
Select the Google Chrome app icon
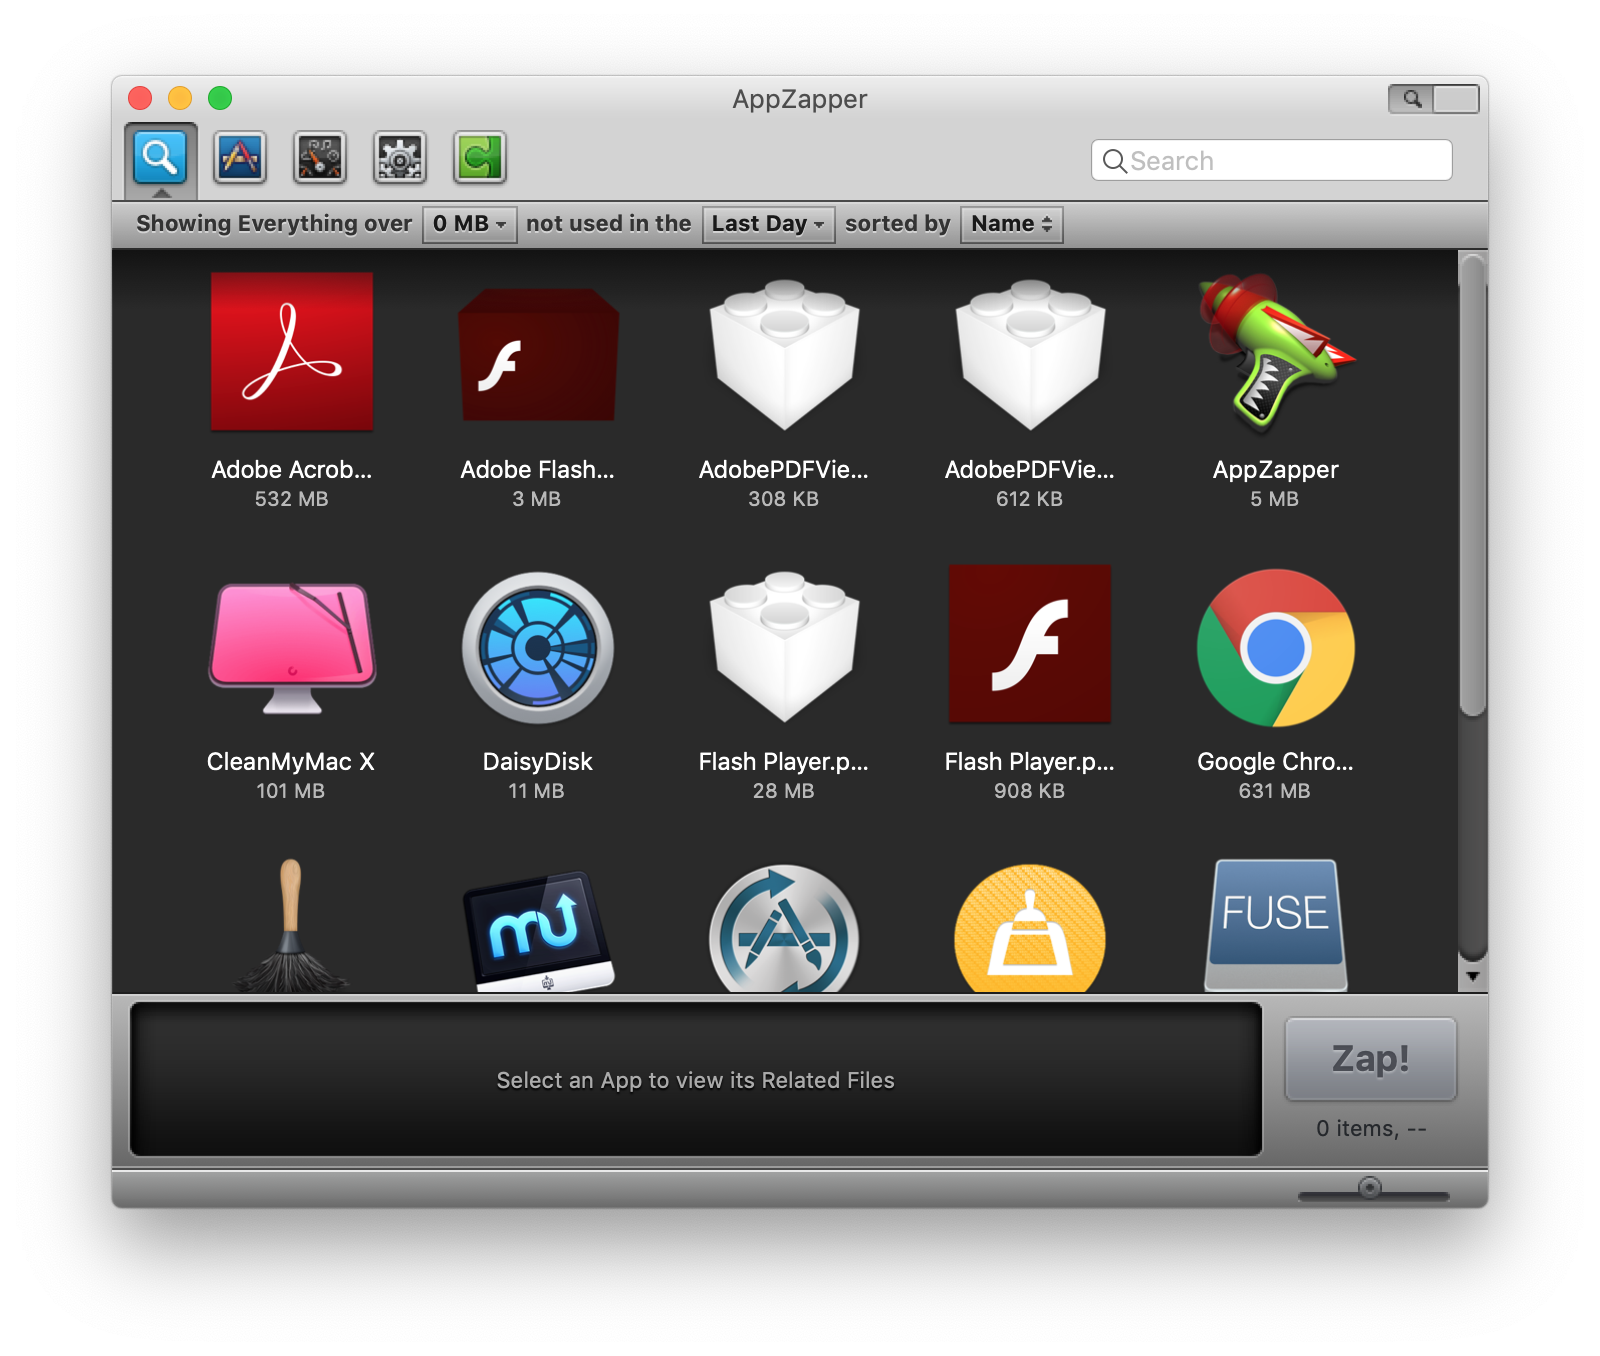tap(1276, 648)
